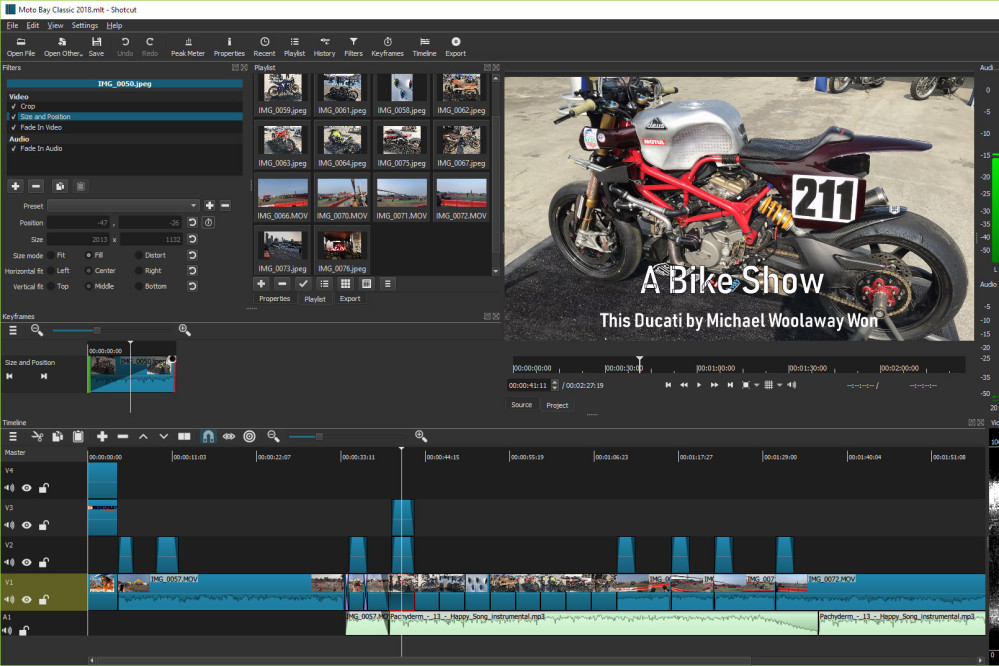The width and height of the screenshot is (999, 666).
Task: Open keyframes panel hamburger menu
Action: coord(13,330)
